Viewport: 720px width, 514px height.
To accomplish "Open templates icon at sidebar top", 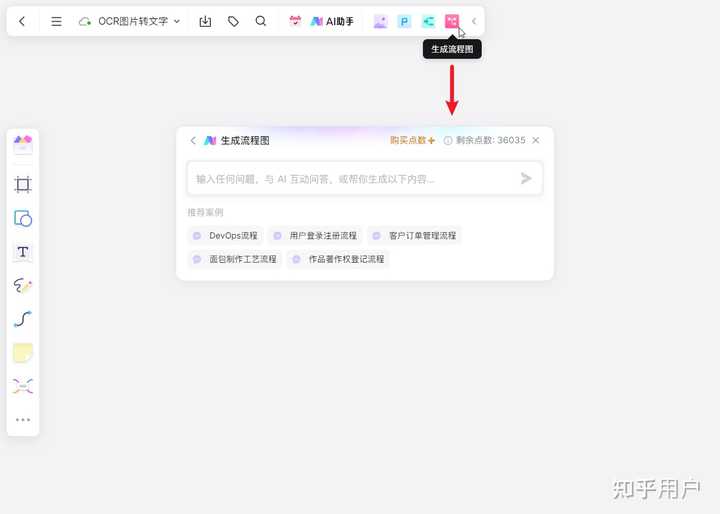I will [22, 145].
